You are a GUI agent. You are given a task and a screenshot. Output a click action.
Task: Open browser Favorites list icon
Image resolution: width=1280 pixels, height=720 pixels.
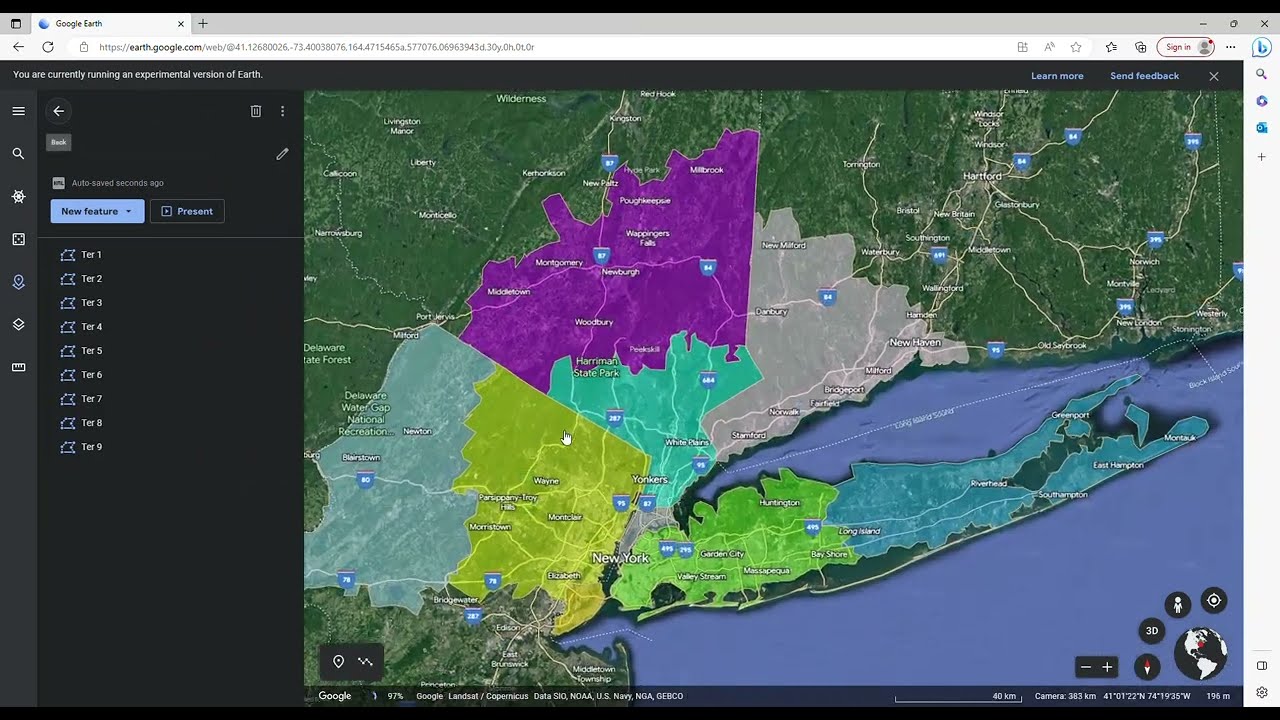tap(1111, 47)
